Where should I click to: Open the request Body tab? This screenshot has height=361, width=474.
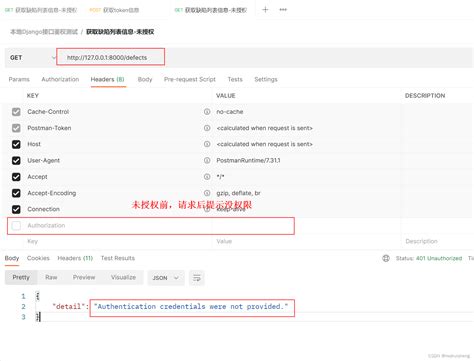145,79
